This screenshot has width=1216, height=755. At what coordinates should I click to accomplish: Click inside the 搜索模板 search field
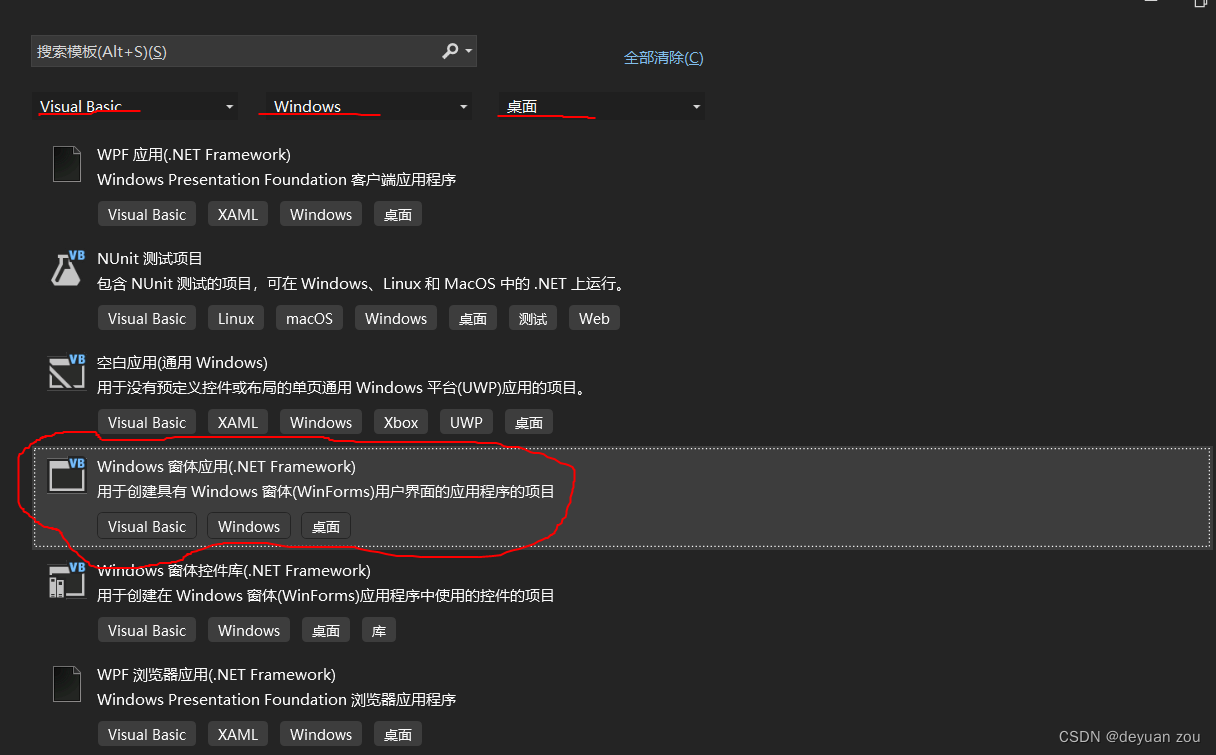click(200, 50)
